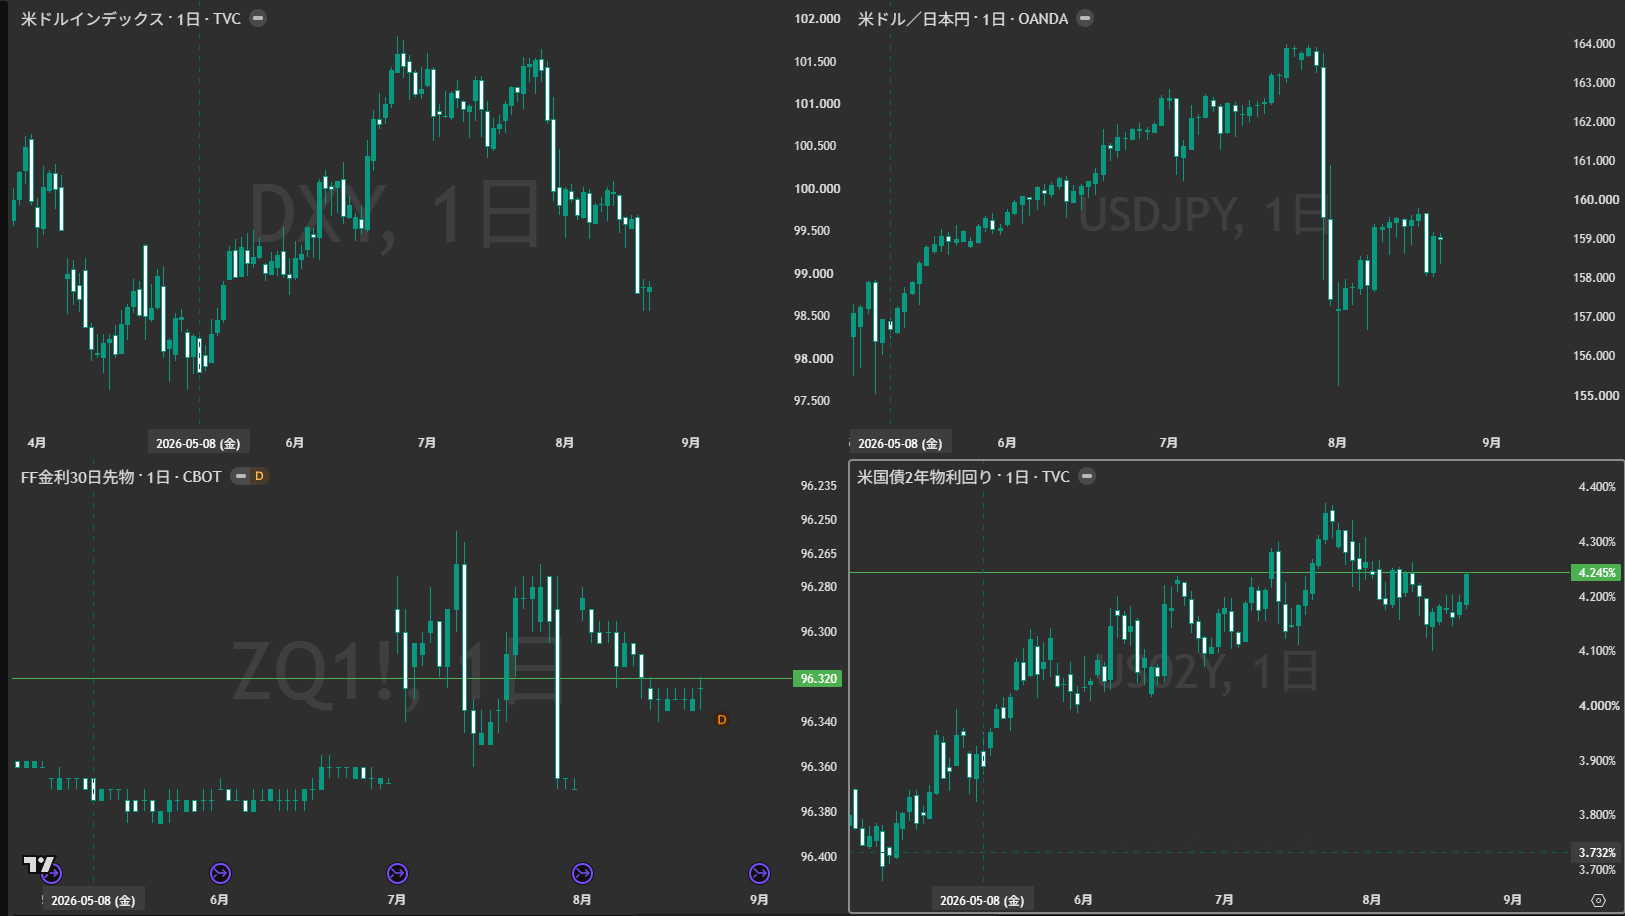Click the 2026-05-08 date label on DXY chart
The height and width of the screenshot is (916, 1625).
(198, 443)
